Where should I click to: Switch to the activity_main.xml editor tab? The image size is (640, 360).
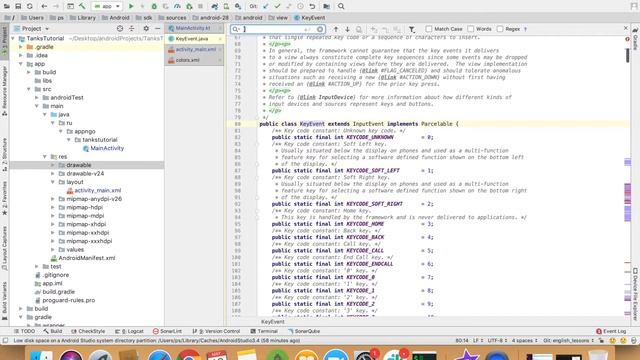tap(194, 49)
